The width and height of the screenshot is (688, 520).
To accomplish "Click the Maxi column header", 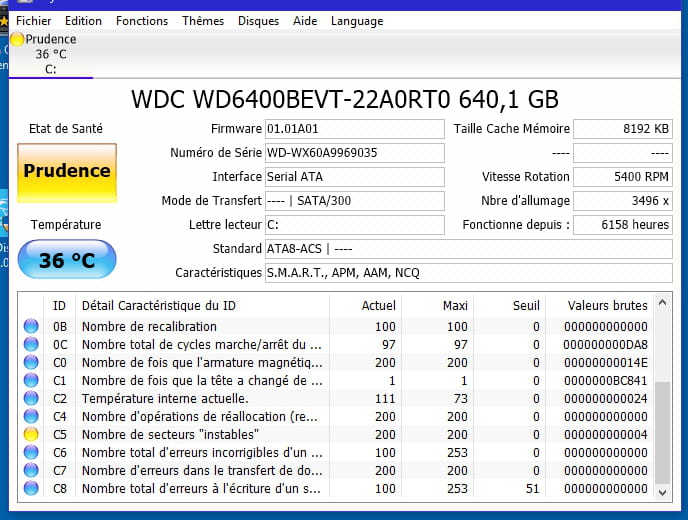I will click(437, 305).
